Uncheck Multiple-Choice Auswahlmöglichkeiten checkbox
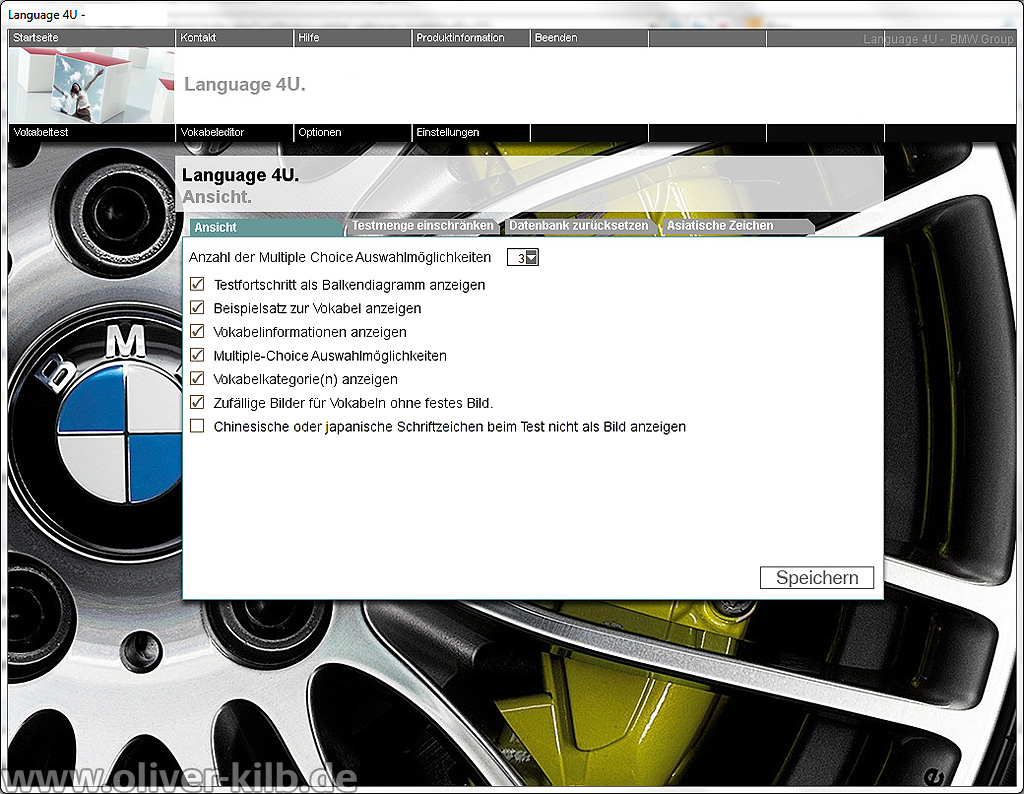Image resolution: width=1024 pixels, height=794 pixels. point(197,355)
